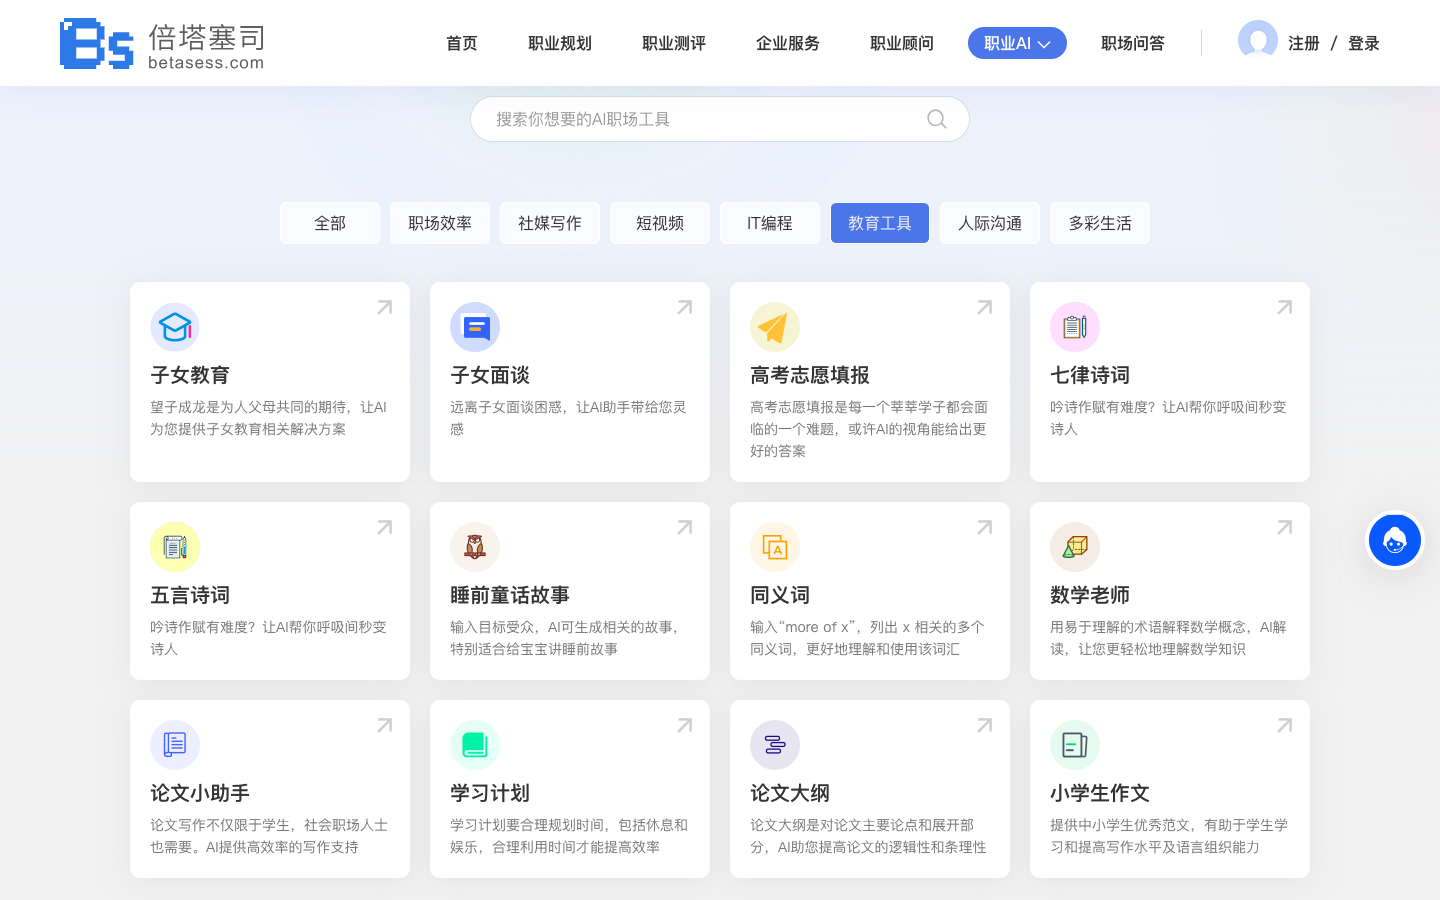
Task: Click the graduation cap icon for 子女教育
Action: [175, 327]
